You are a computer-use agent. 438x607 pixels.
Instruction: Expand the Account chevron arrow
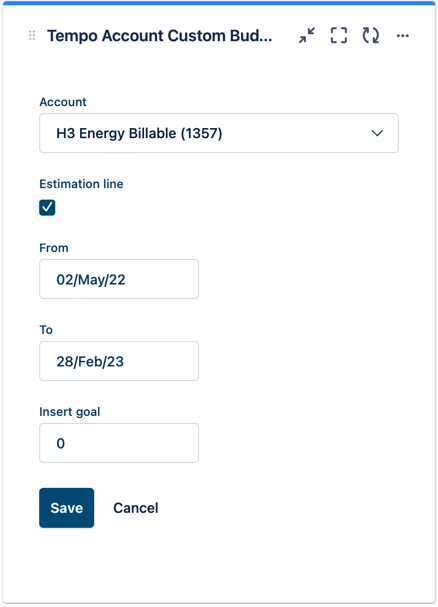point(377,133)
